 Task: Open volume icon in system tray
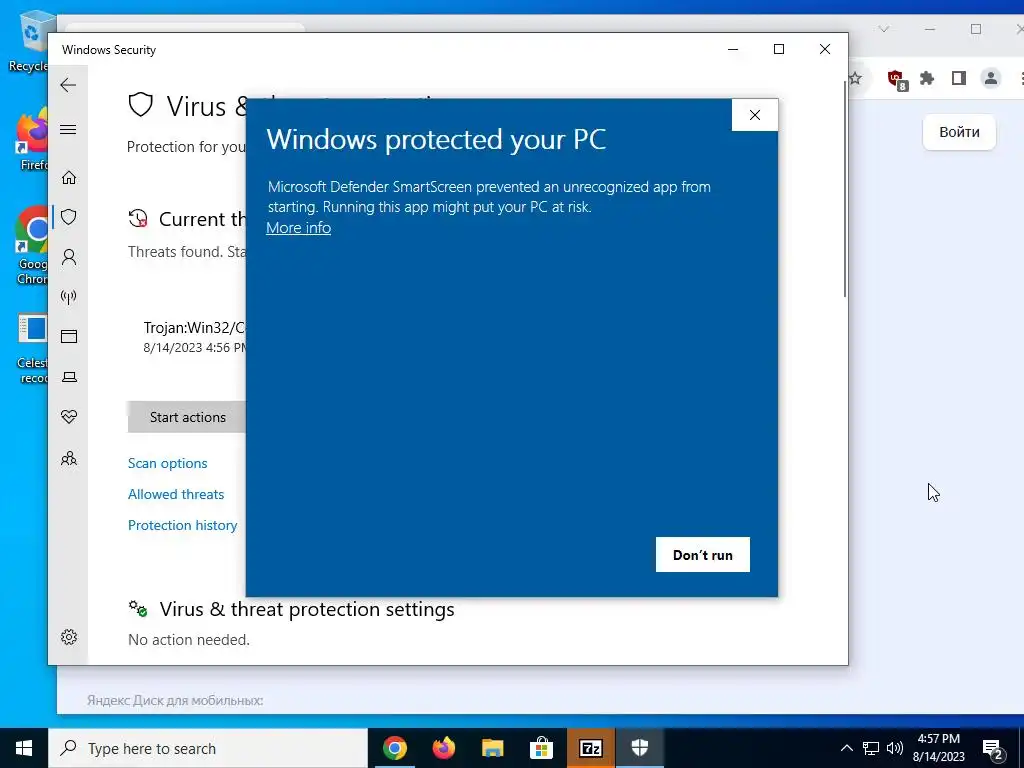coord(895,748)
